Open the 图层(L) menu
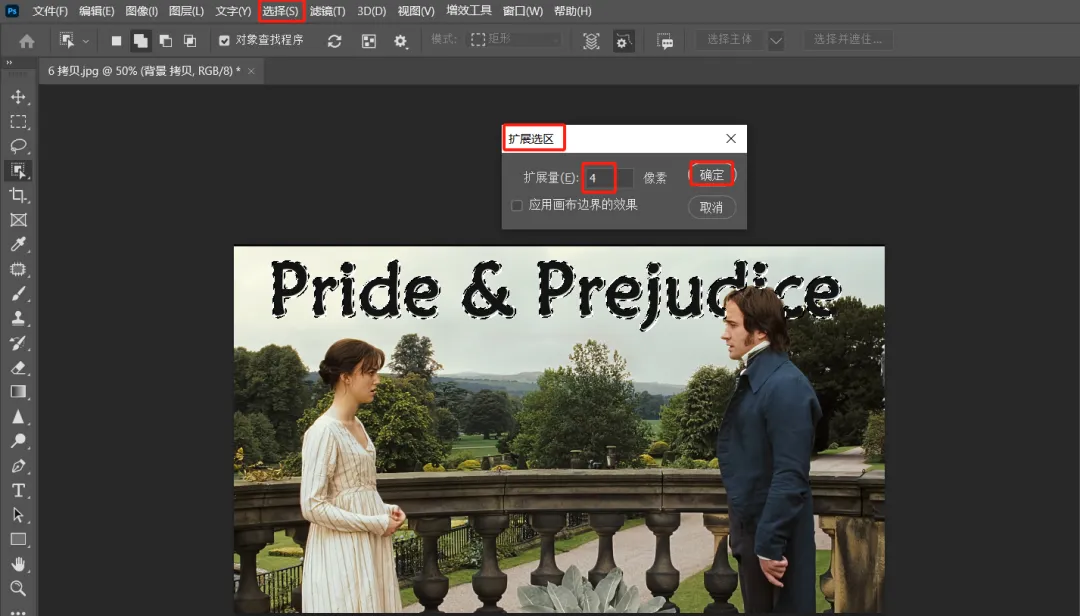Screen dimensions: 1080x616 click(187, 11)
